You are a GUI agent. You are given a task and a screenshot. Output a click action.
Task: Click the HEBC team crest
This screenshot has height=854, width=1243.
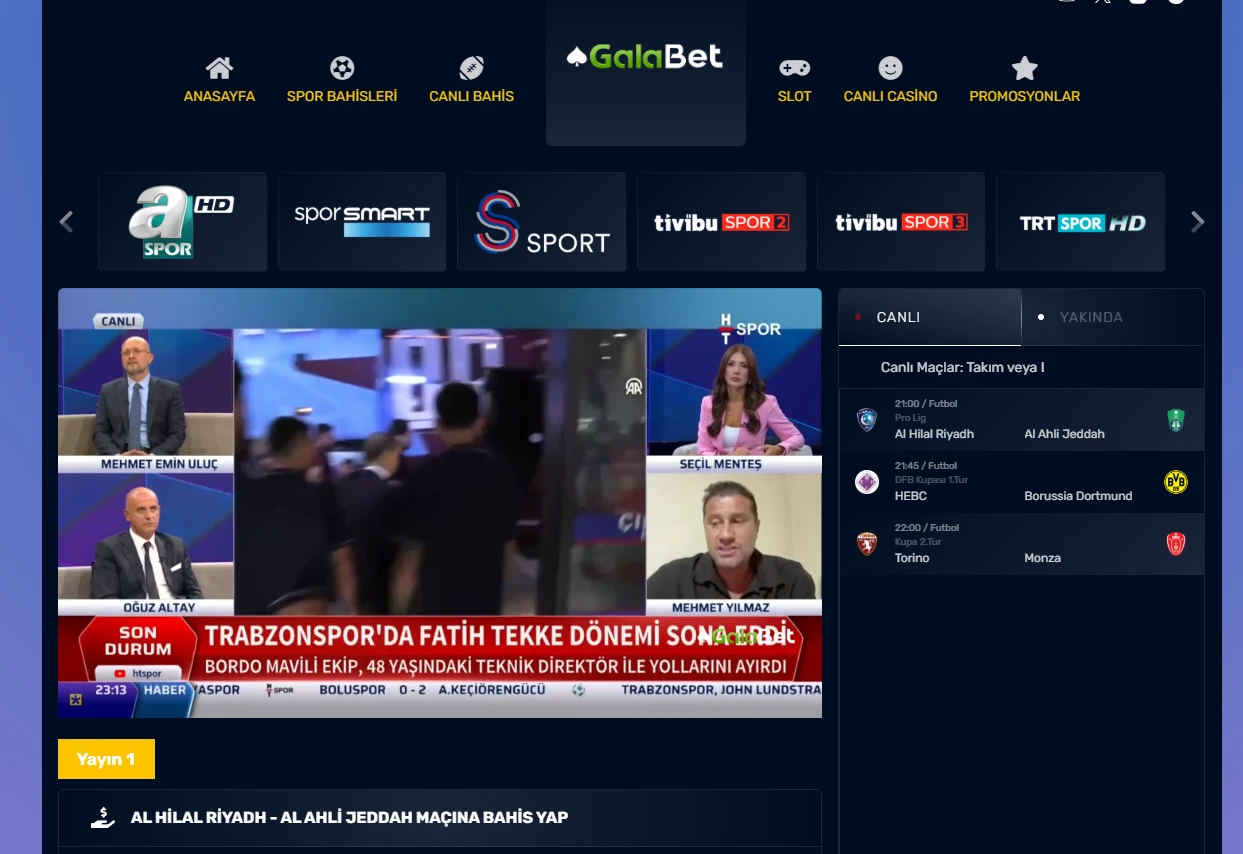click(x=867, y=482)
